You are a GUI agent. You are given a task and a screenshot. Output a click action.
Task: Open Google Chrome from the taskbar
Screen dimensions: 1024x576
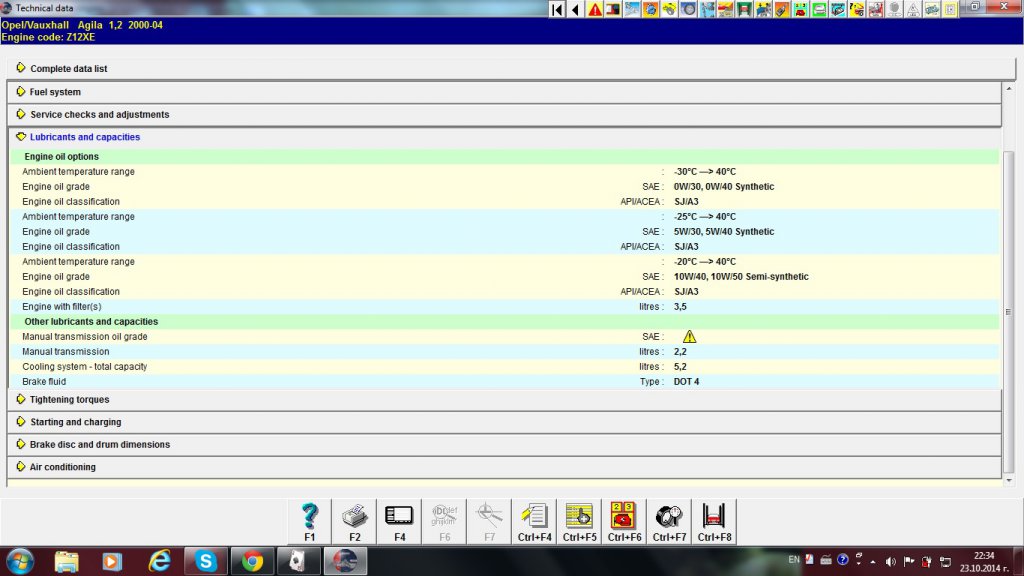pos(252,561)
